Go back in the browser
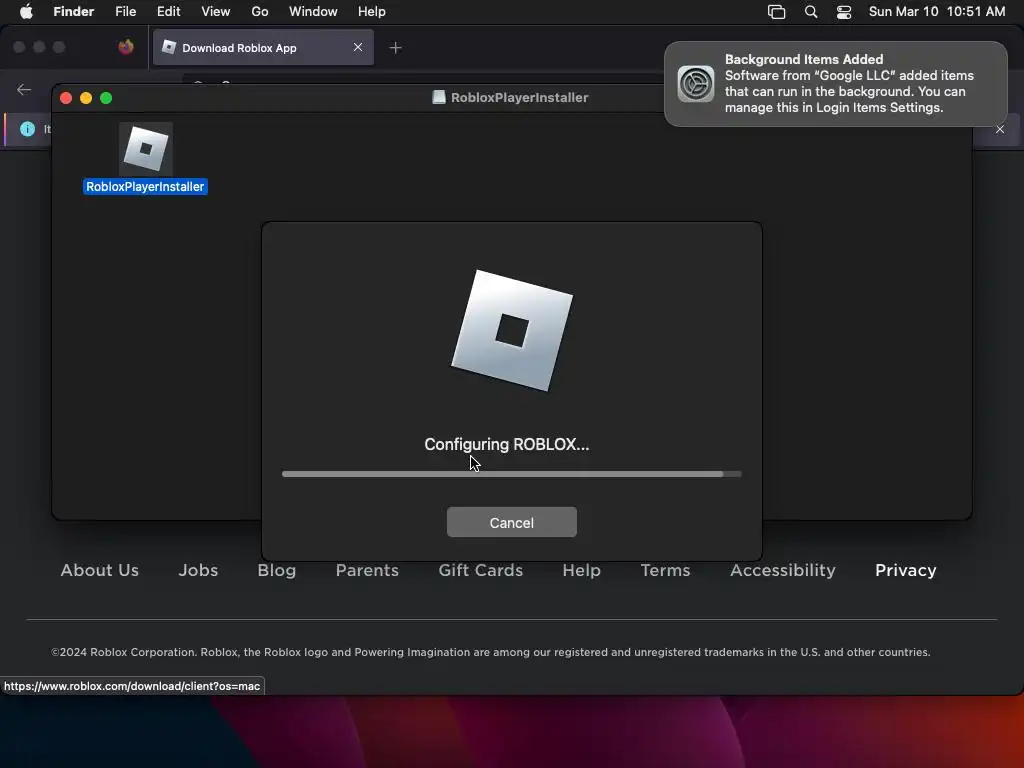The image size is (1024, 768). 24,89
